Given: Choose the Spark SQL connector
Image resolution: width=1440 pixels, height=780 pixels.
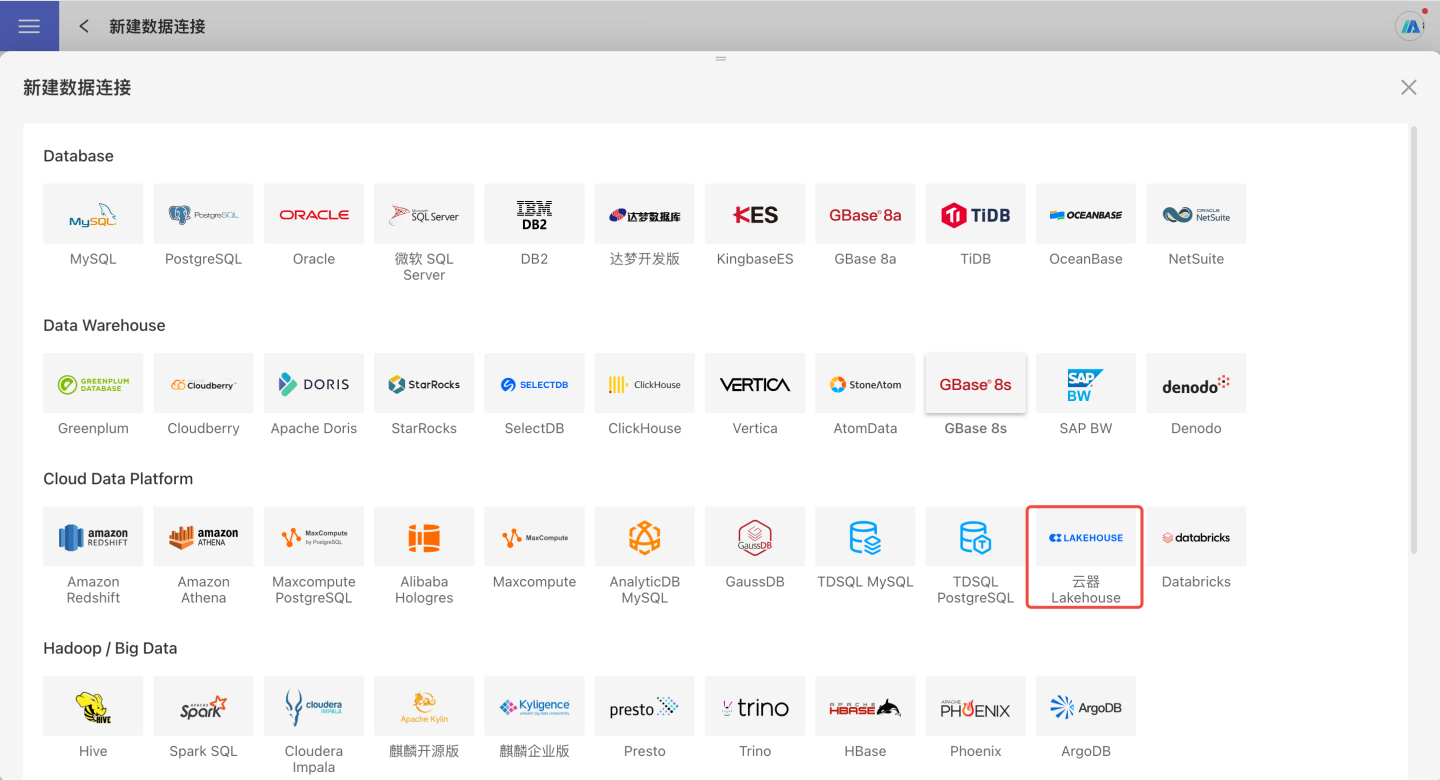Looking at the screenshot, I should (x=203, y=708).
